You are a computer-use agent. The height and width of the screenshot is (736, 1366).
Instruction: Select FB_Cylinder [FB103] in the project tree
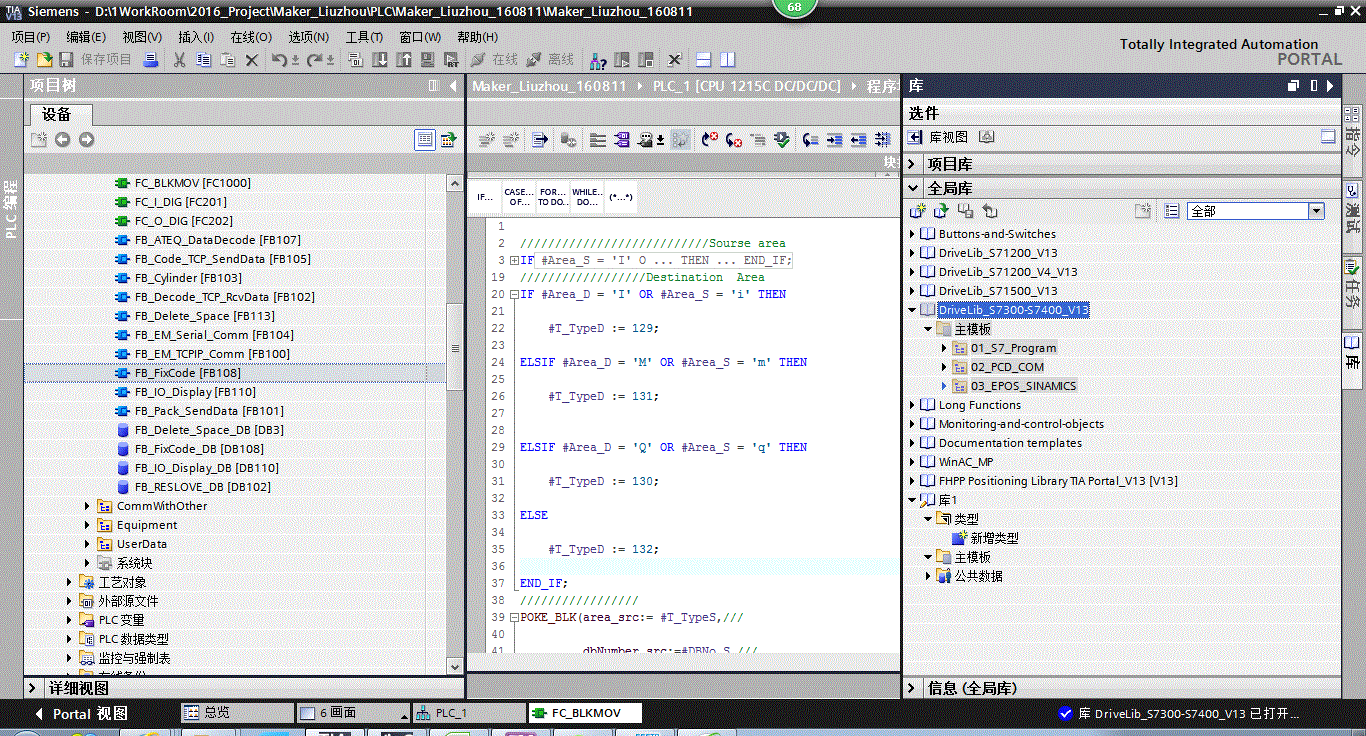click(x=188, y=278)
